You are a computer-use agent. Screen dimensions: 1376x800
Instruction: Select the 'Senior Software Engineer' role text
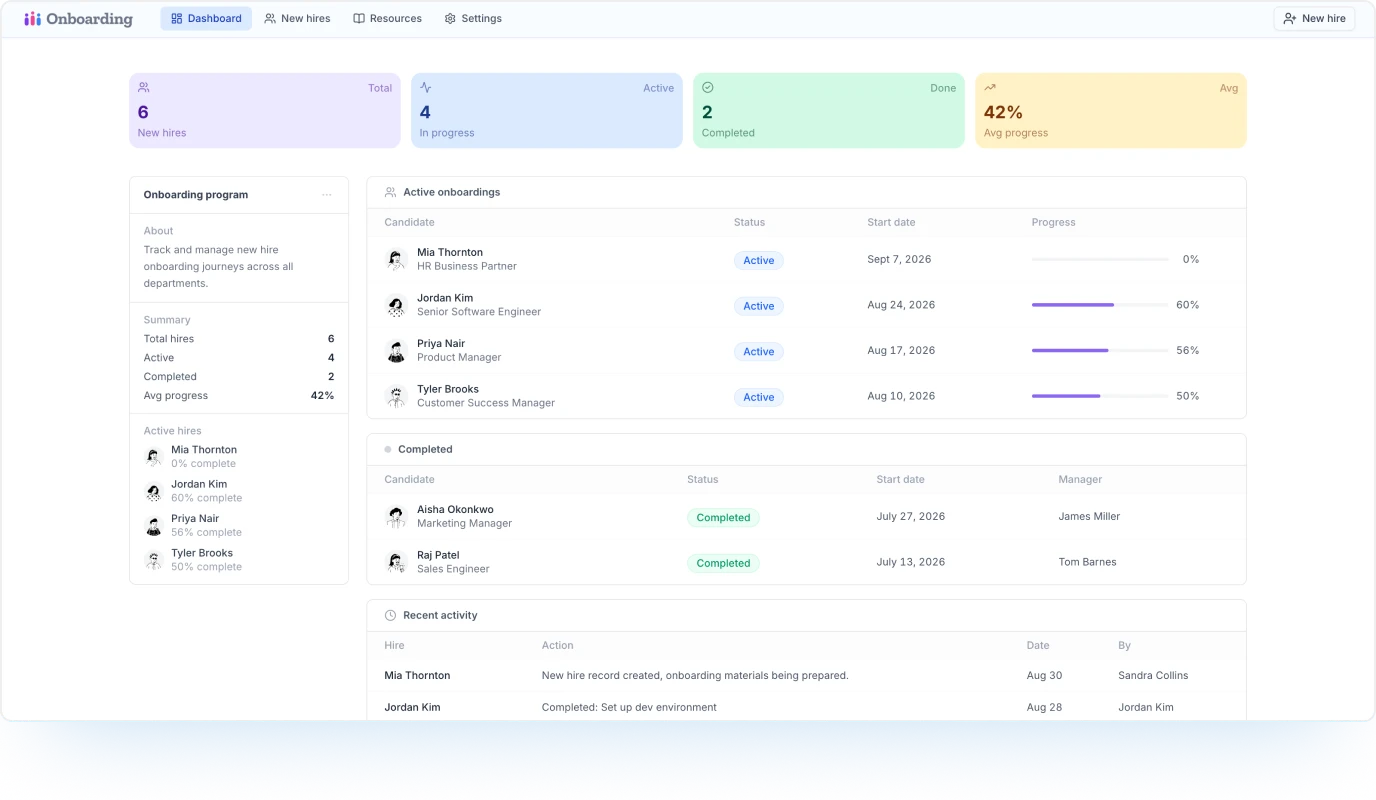[479, 312]
